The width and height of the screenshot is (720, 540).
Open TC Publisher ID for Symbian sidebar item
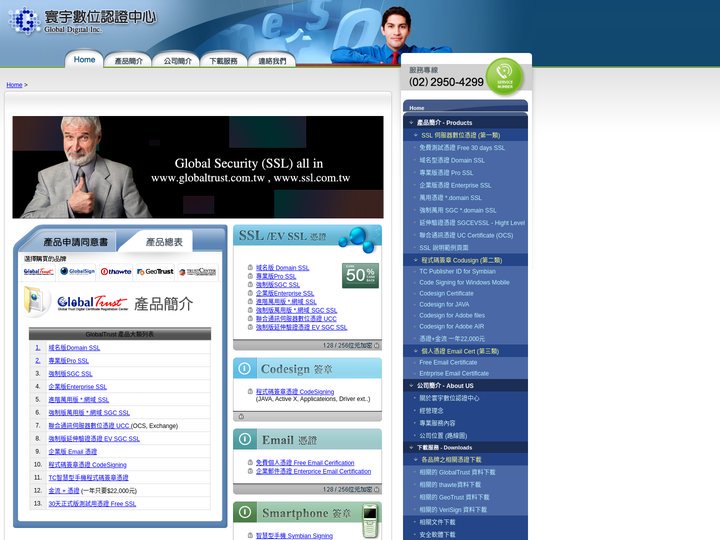click(457, 271)
